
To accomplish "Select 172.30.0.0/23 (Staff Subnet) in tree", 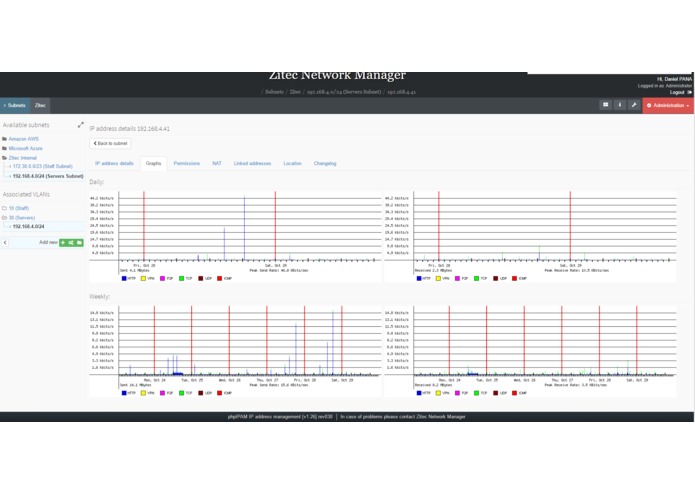I will pyautogui.click(x=43, y=167).
